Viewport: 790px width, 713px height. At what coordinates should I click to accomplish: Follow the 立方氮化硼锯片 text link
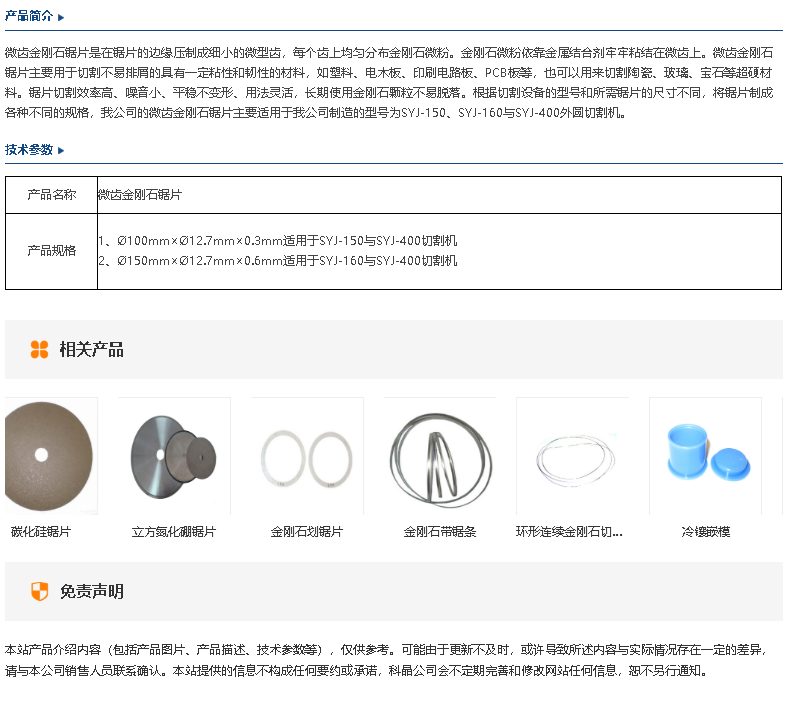174,532
